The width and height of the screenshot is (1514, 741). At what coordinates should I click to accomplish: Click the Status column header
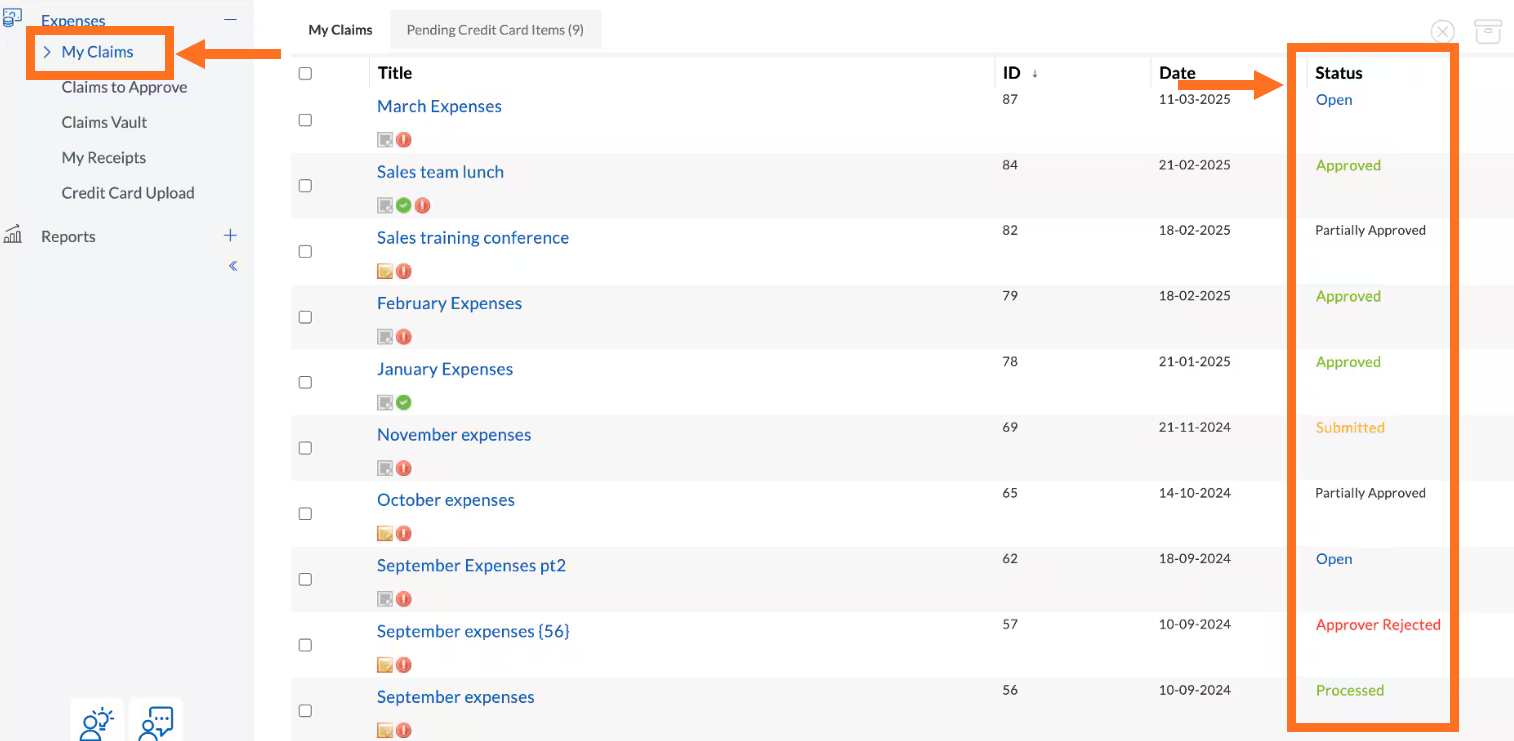1339,73
